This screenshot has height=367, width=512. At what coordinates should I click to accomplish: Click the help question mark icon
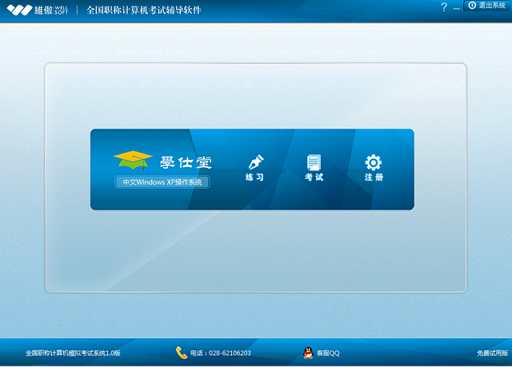[x=444, y=7]
